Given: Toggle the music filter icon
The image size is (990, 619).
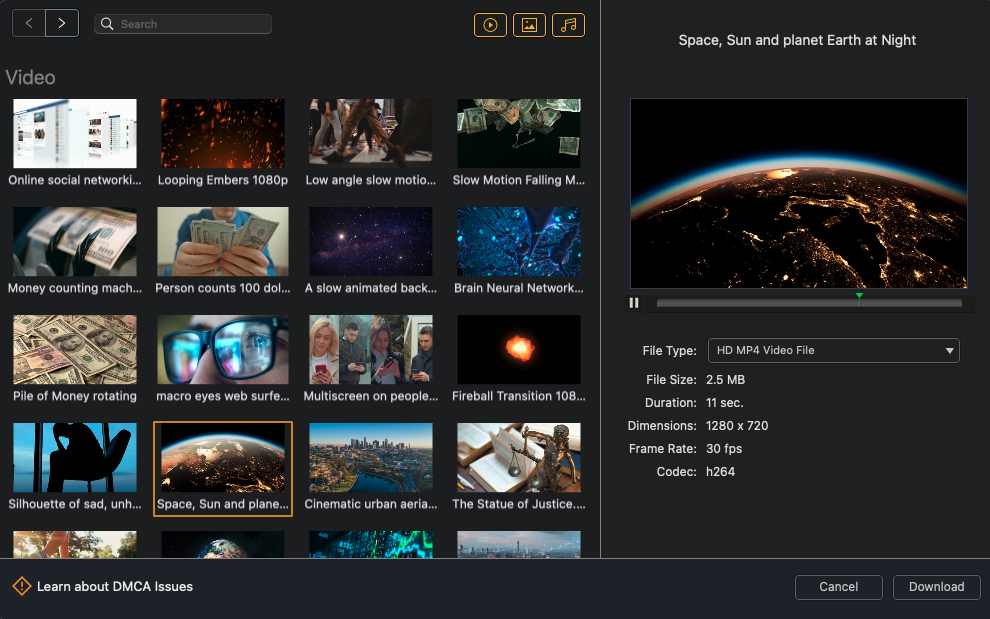Looking at the screenshot, I should point(568,25).
